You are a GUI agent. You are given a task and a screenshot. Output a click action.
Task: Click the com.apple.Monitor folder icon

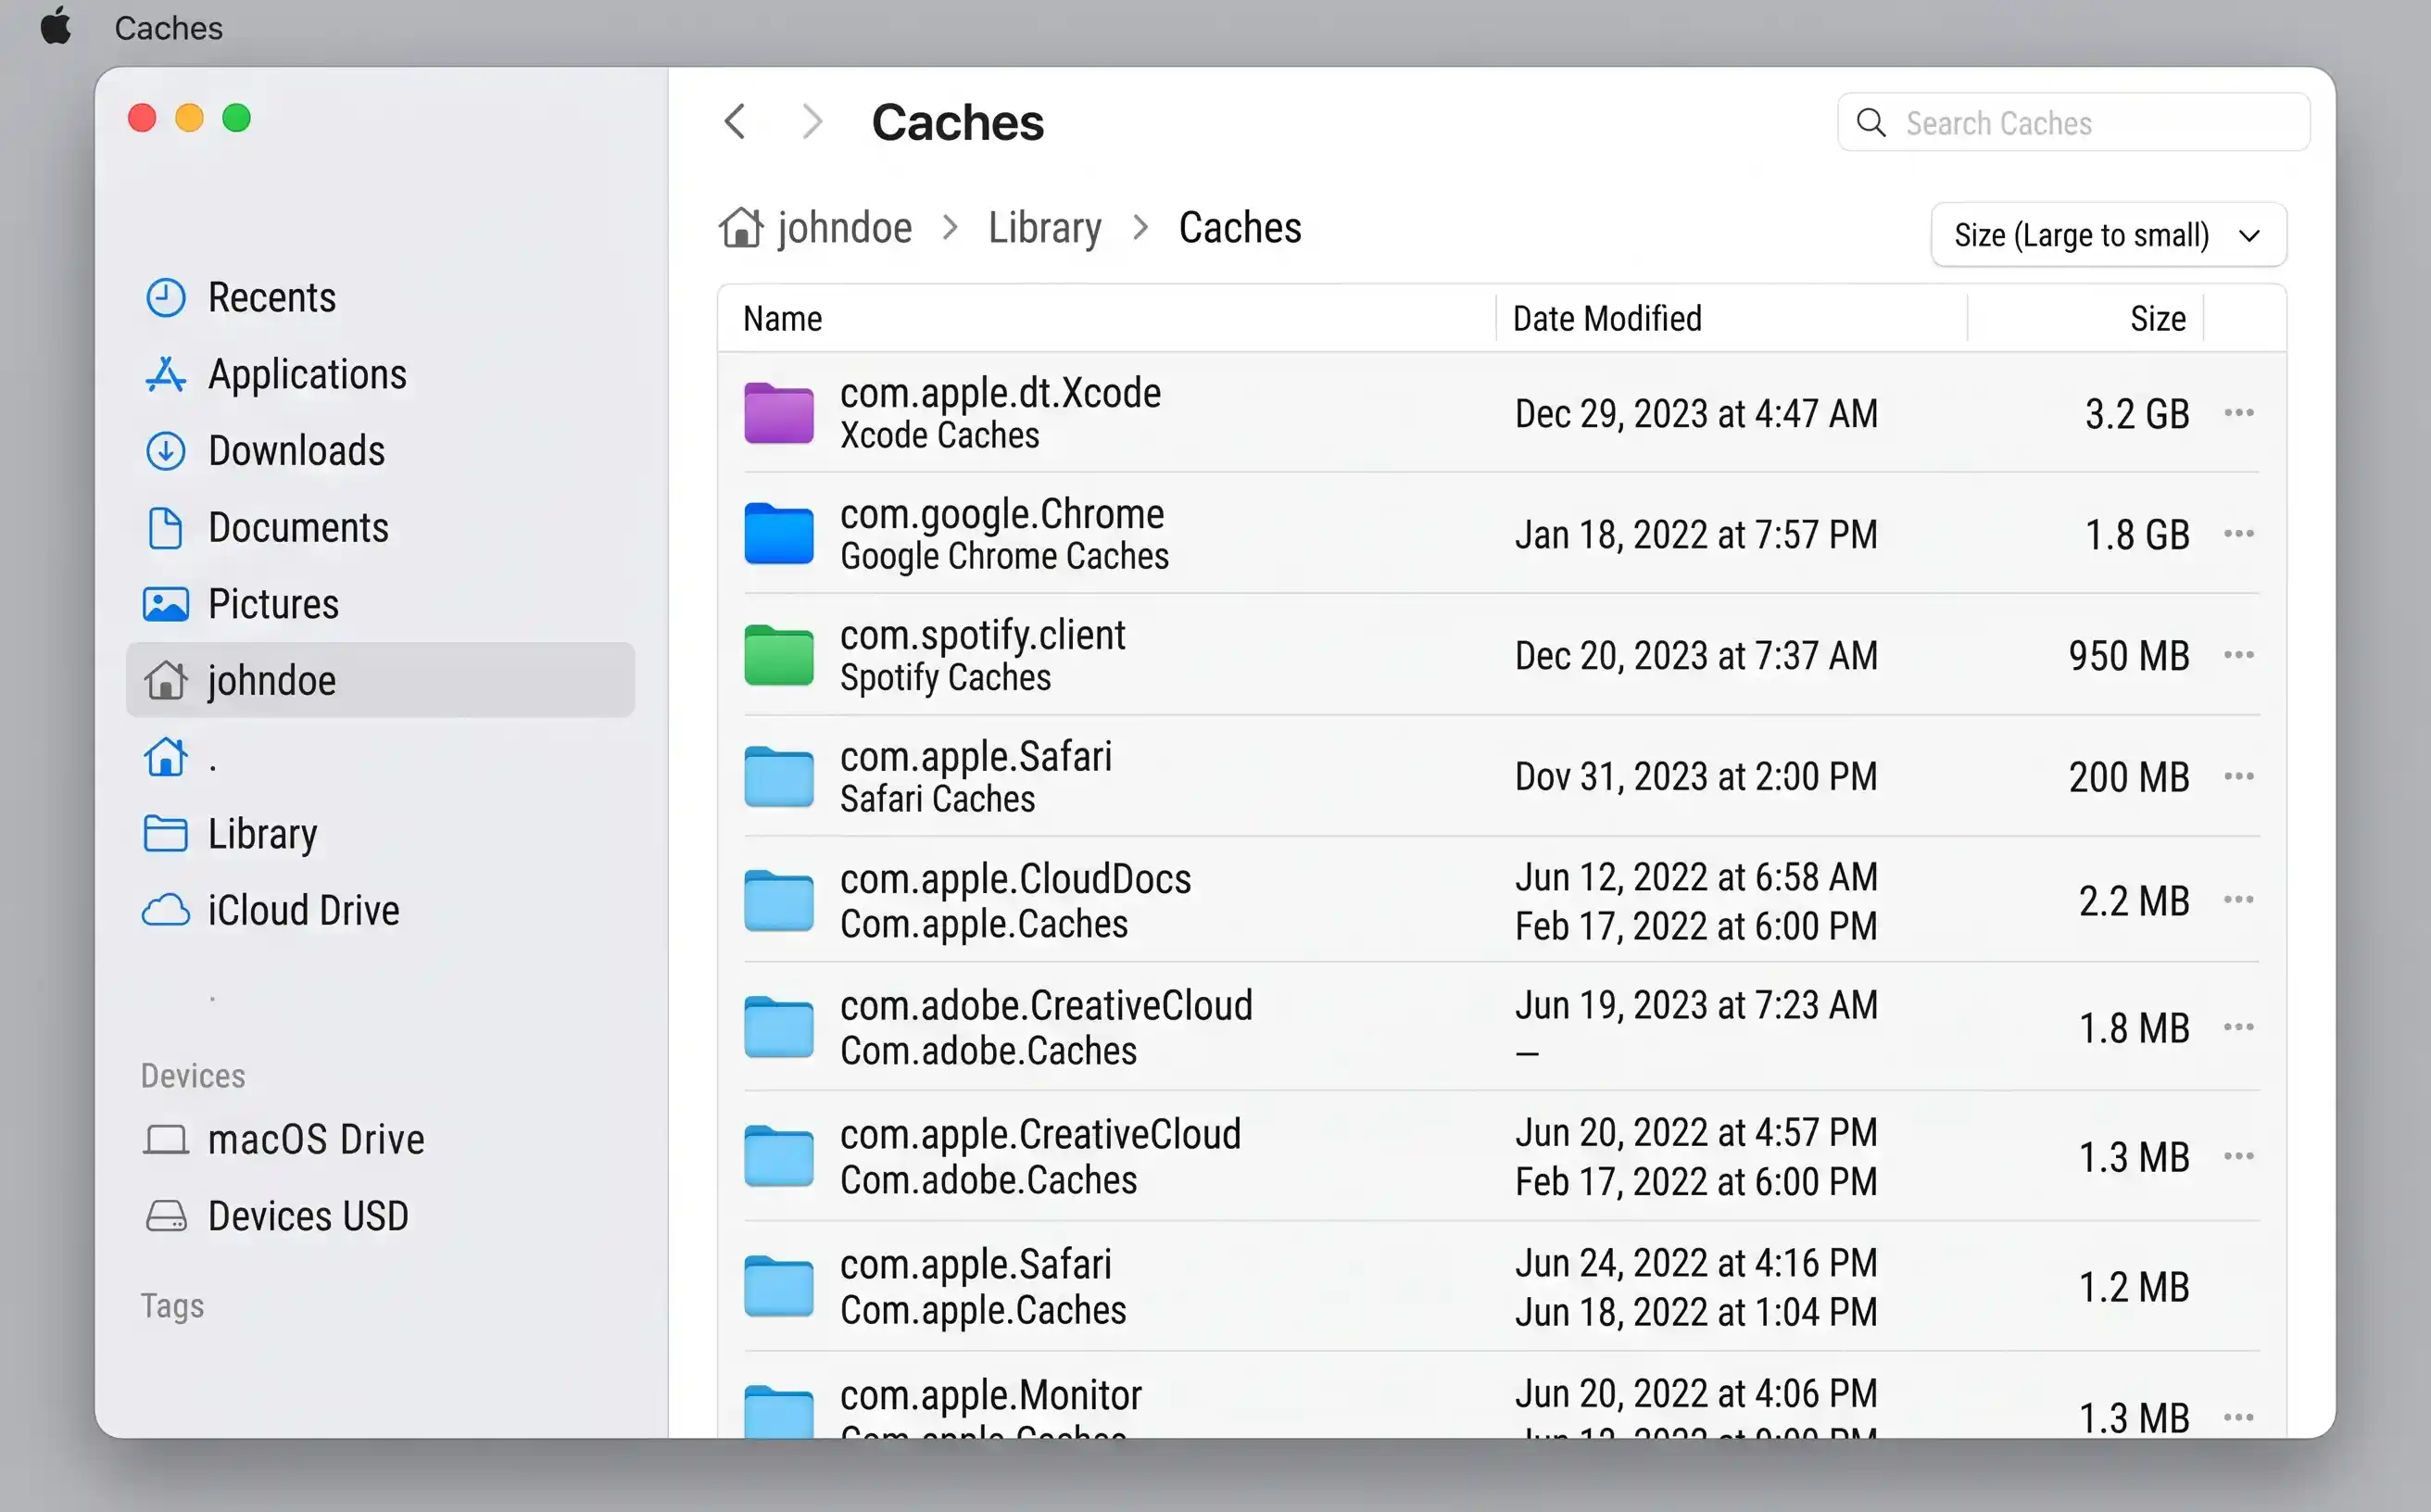(778, 1410)
